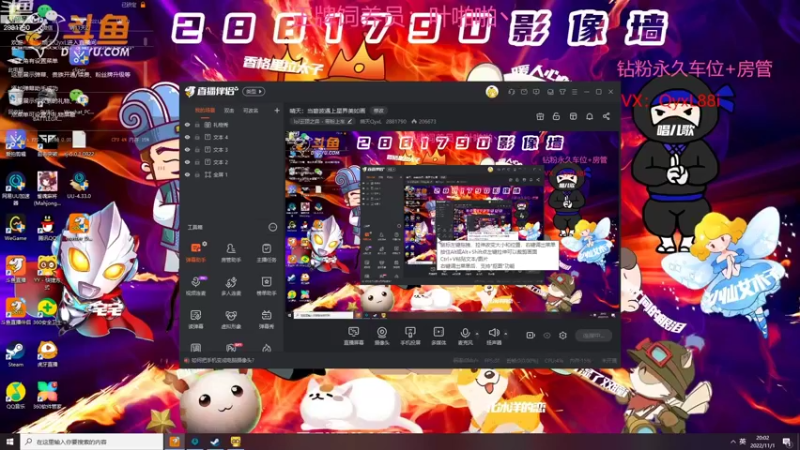
Task: Select the 礼物秀 source row
Action: click(232, 125)
